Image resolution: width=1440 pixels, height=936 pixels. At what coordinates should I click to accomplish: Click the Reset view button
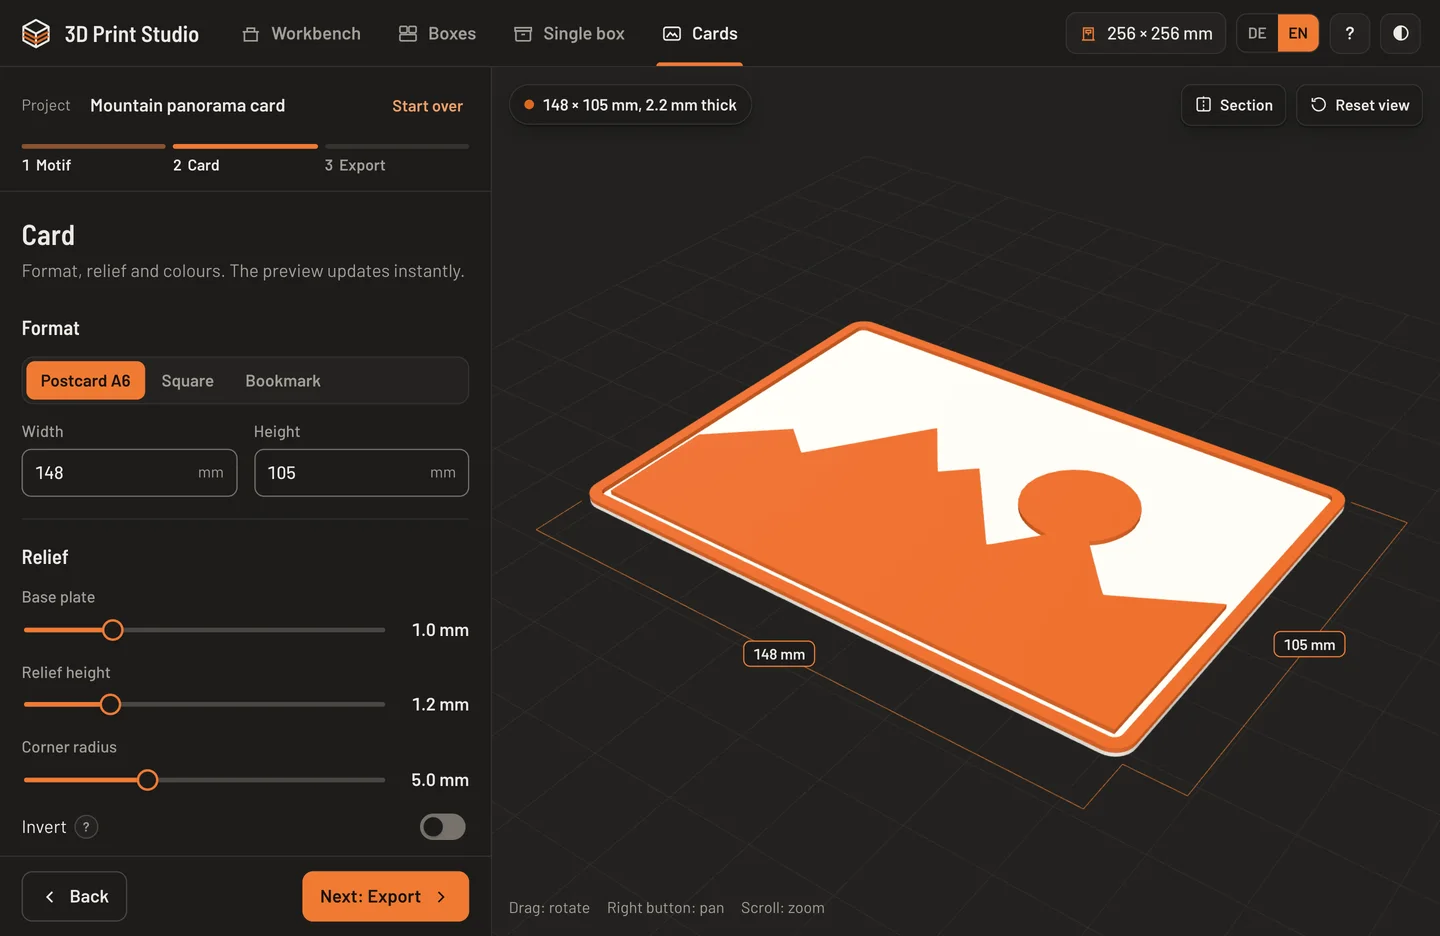pyautogui.click(x=1359, y=105)
